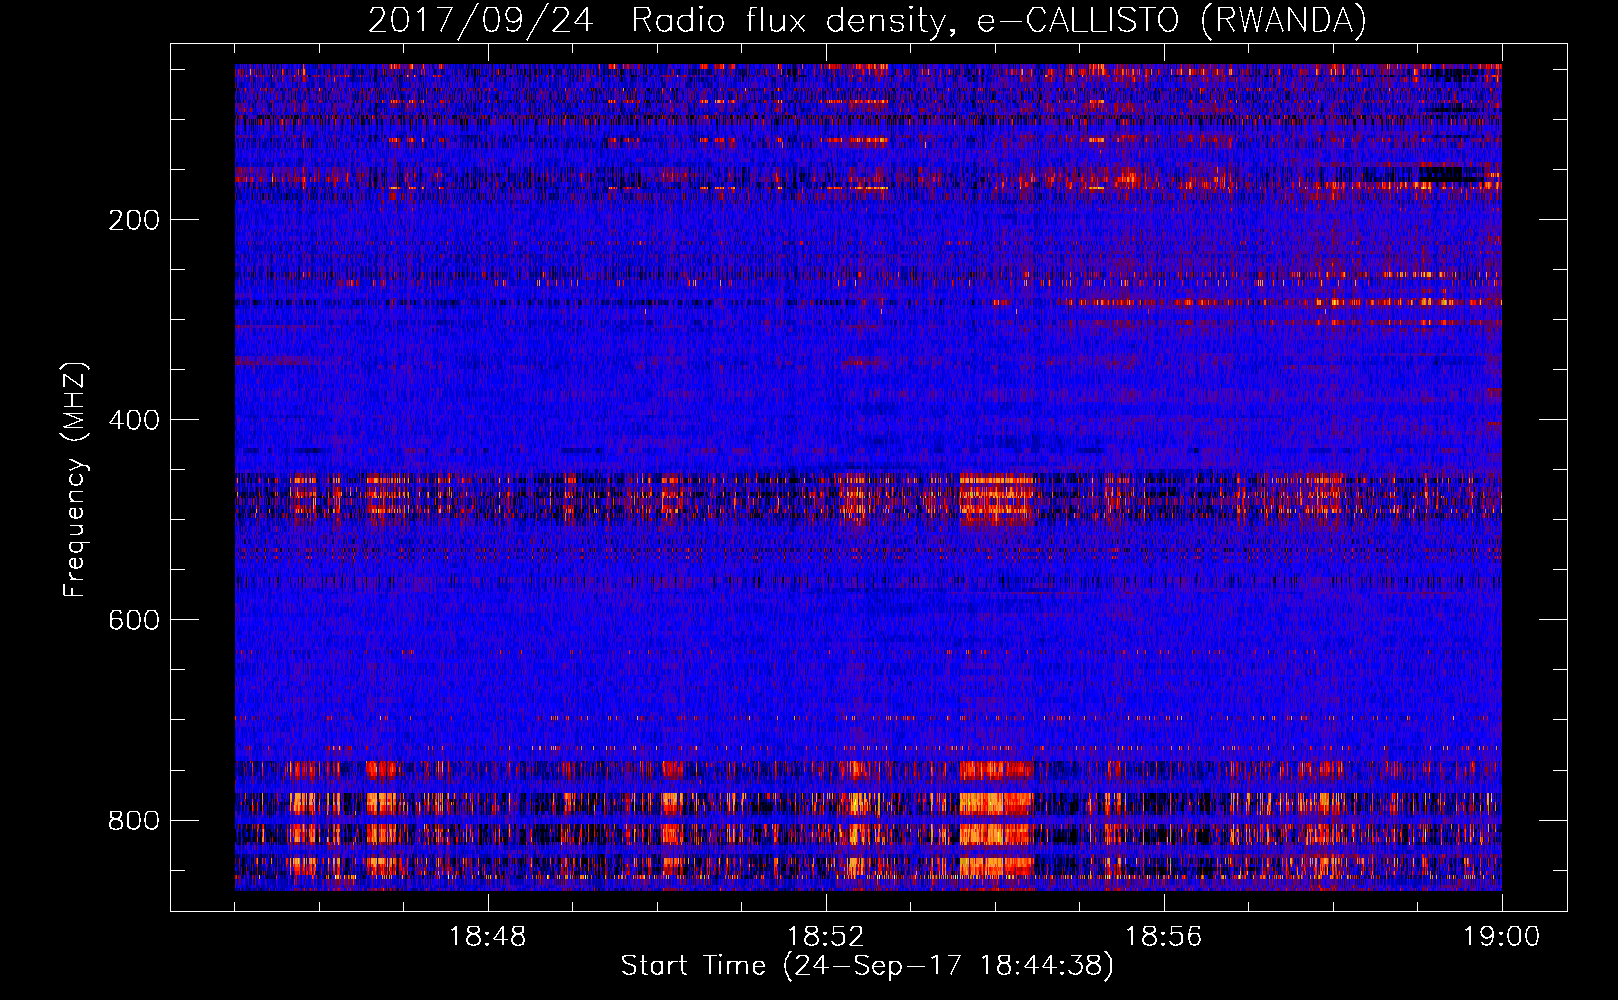Click the 19:00 time tick label
Screen dimensions: 1618x1000
(x=1502, y=937)
